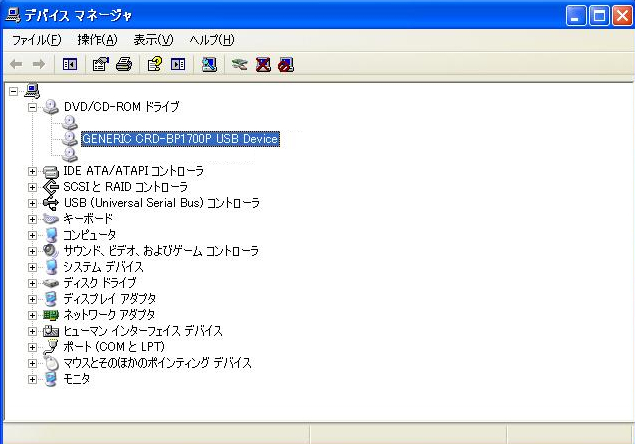Click the Help question-mark toolbar icon
Image resolution: width=635 pixels, height=444 pixels.
tap(155, 64)
